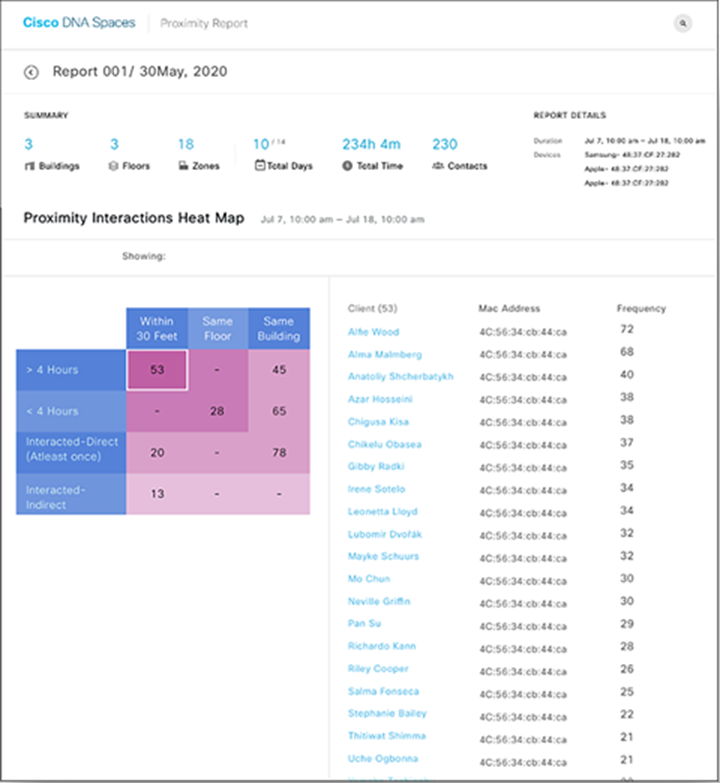The height and width of the screenshot is (783, 720).
Task: Select the 28 Same Floor cell
Action: tap(217, 411)
